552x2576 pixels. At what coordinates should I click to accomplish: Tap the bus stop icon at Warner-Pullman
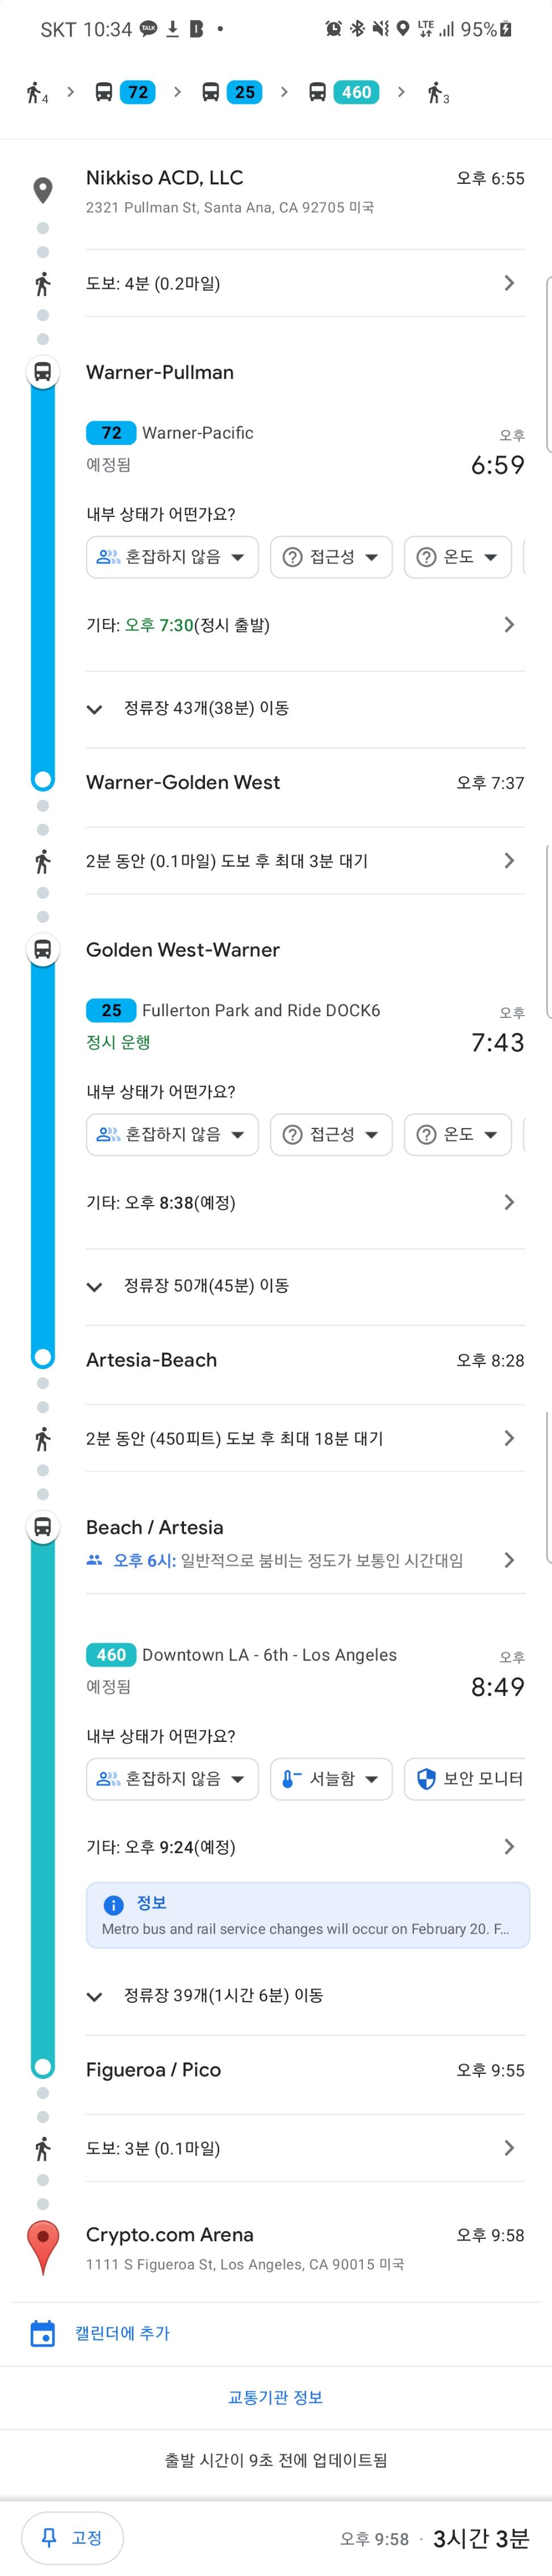click(x=42, y=372)
